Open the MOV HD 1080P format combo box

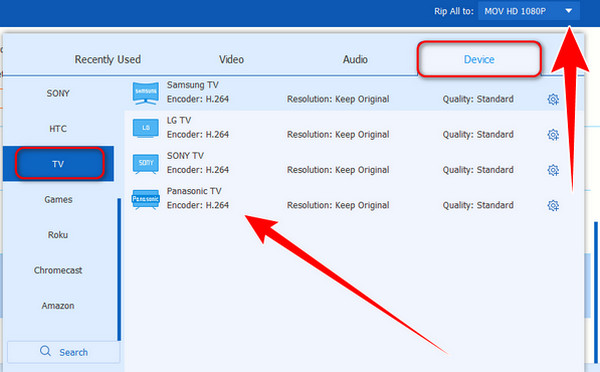coord(529,11)
